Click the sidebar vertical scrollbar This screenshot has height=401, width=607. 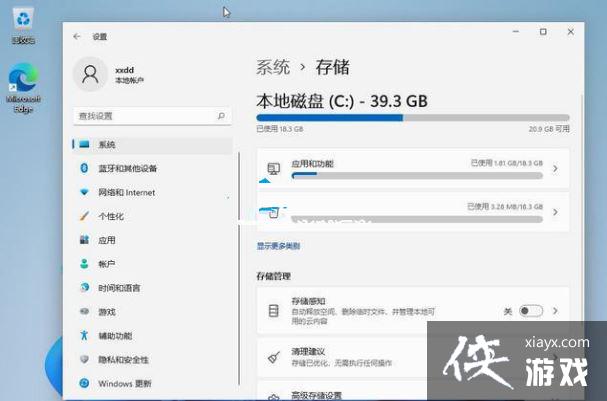coord(239,269)
